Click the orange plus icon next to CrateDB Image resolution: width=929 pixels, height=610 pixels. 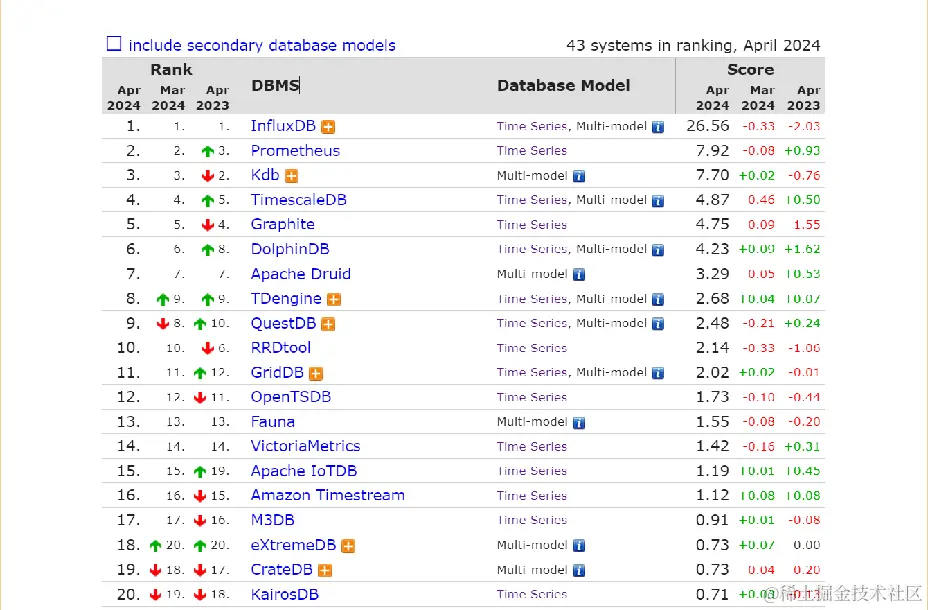[x=325, y=570]
